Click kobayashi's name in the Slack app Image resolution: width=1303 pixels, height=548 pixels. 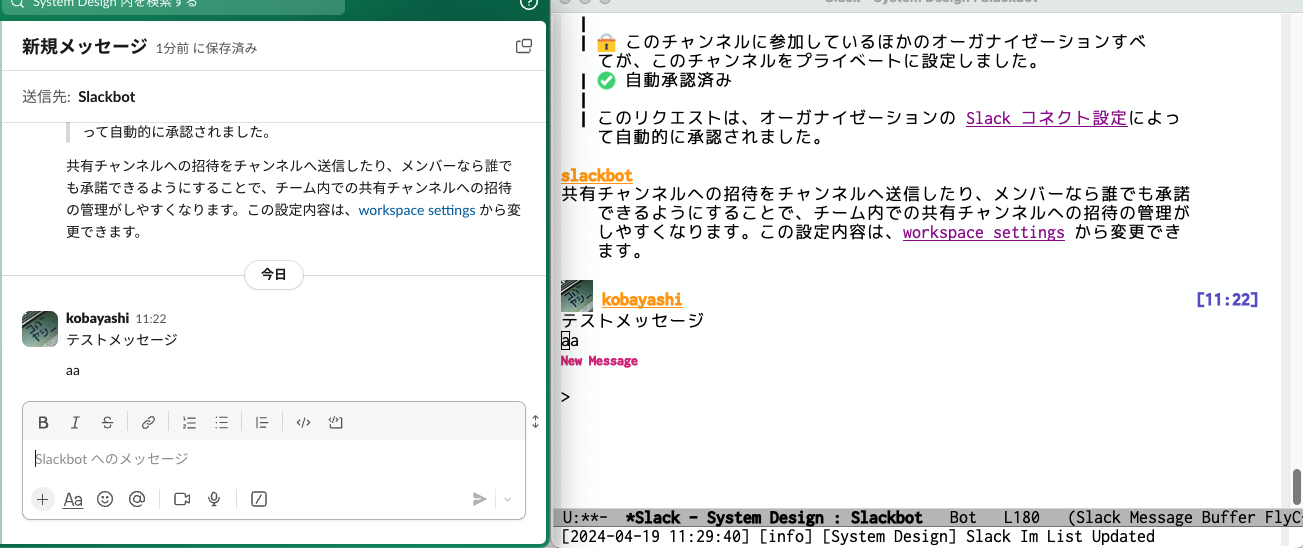click(97, 318)
